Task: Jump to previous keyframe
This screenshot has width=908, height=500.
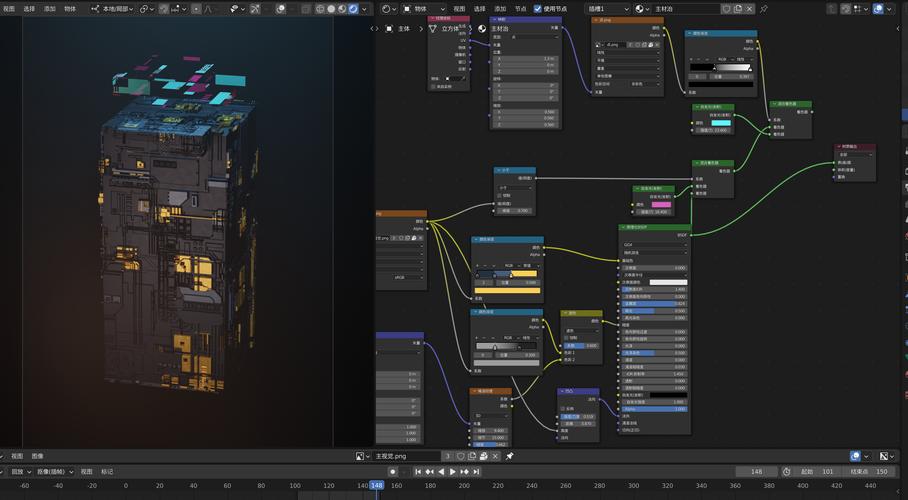Action: tap(430, 472)
